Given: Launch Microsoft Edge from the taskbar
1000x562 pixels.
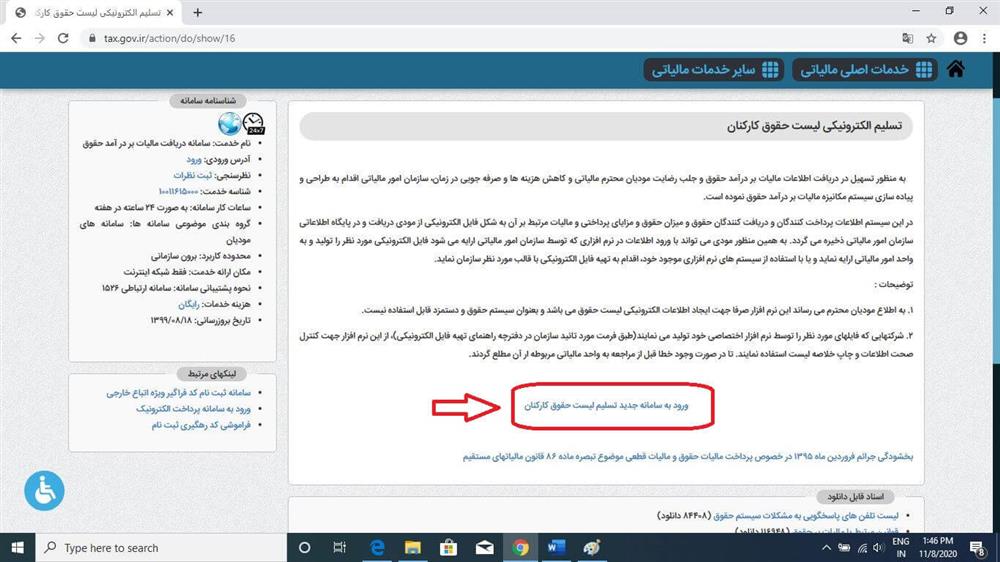Looking at the screenshot, I should 377,547.
